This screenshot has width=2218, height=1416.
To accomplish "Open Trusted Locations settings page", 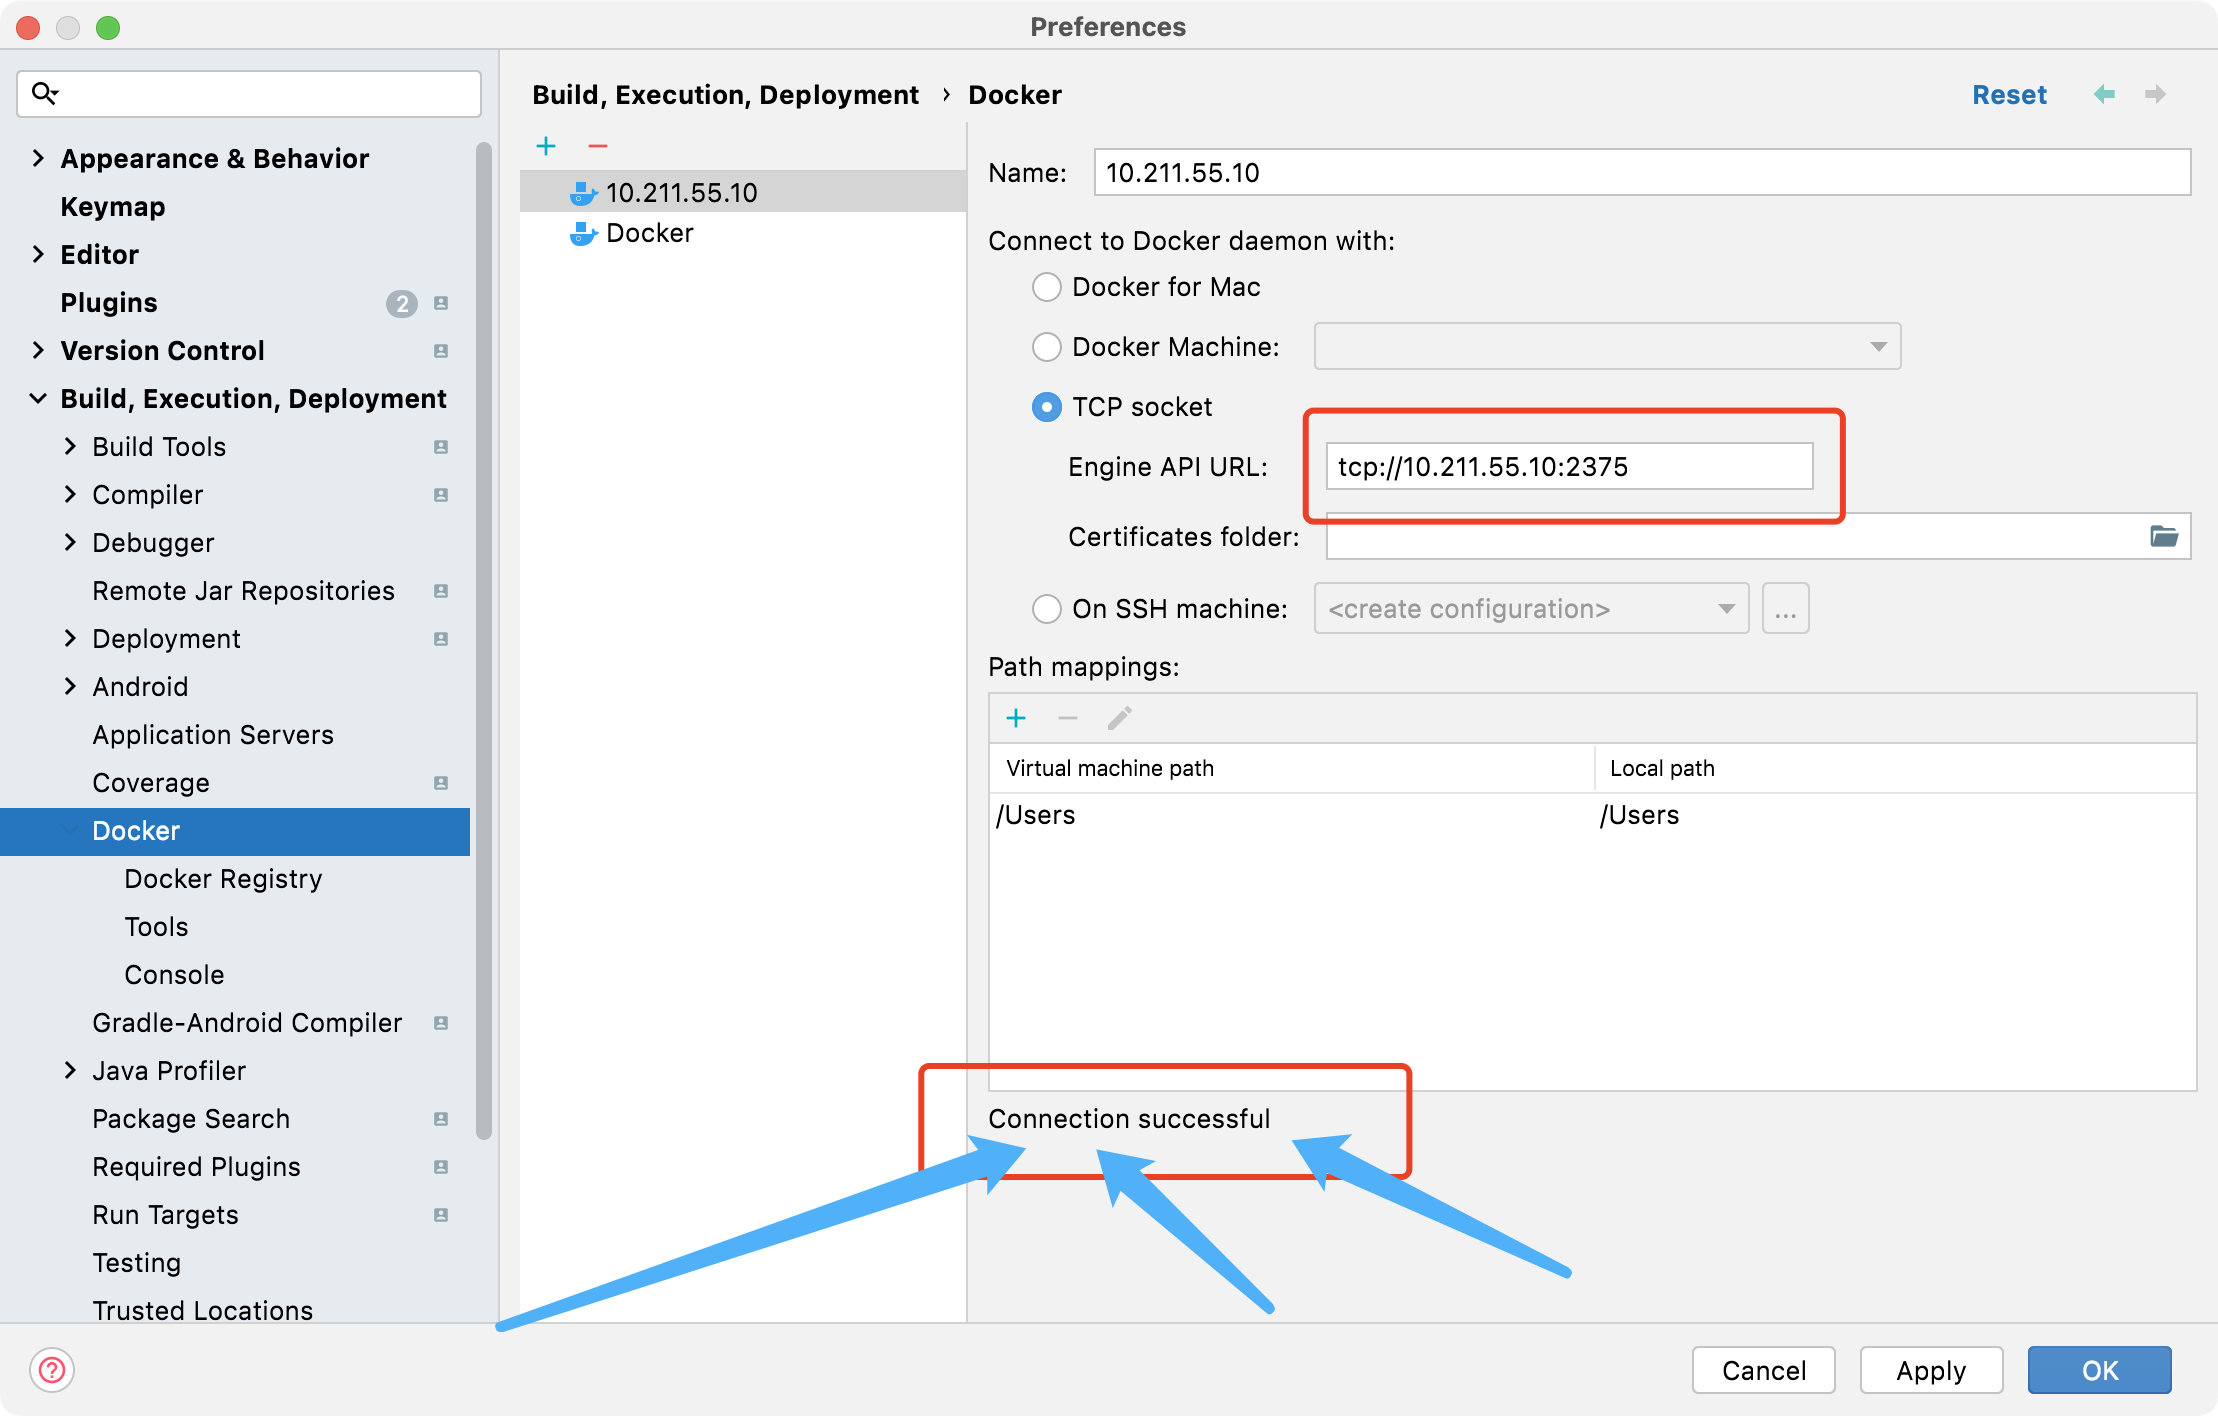I will 202,1310.
